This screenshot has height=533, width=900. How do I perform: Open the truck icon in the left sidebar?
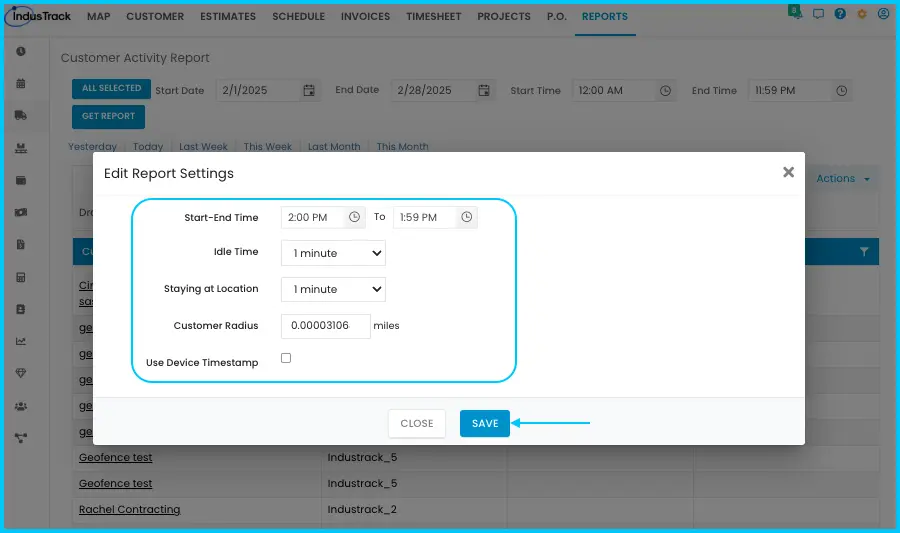[21, 115]
